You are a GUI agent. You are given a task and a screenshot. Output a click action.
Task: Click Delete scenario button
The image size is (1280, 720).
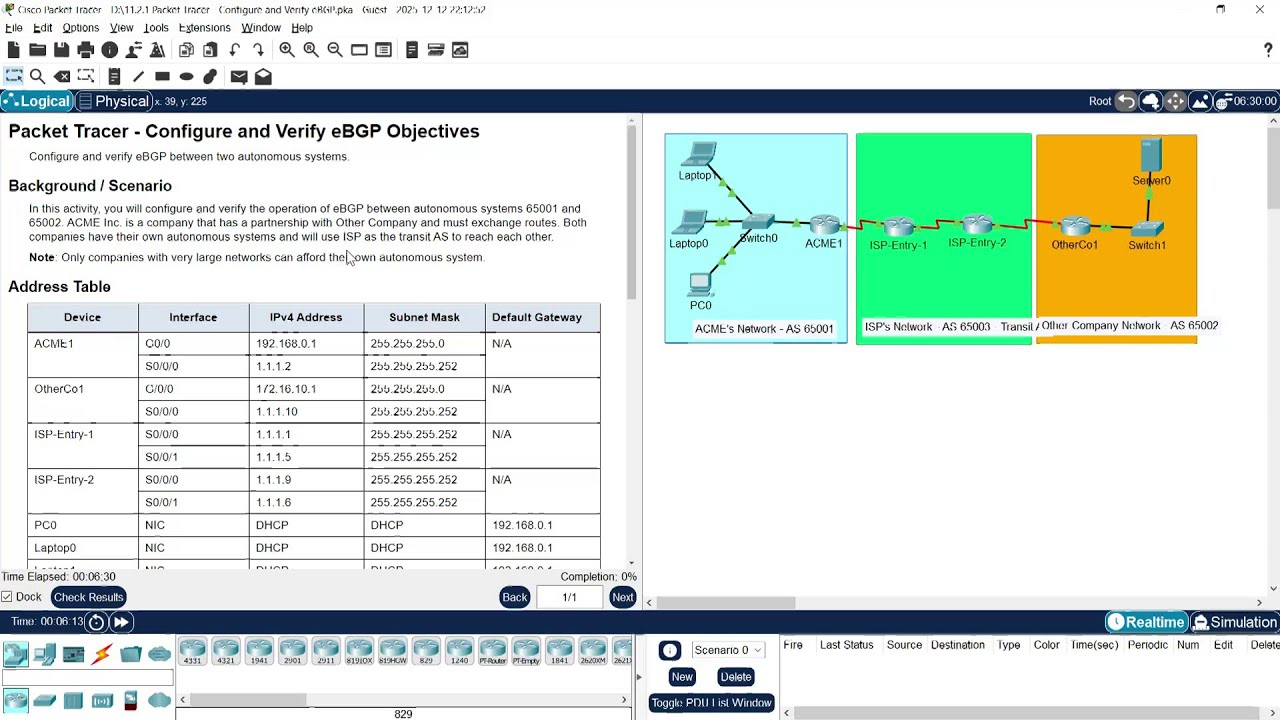click(735, 677)
